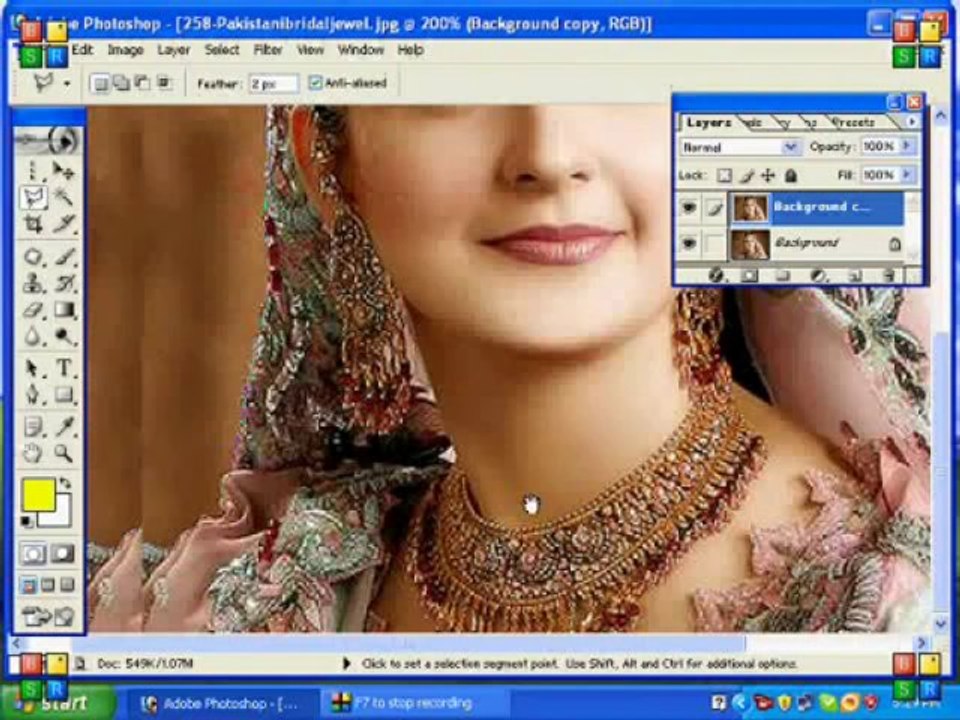Select the Rectangular Marquee tool

tap(33, 170)
